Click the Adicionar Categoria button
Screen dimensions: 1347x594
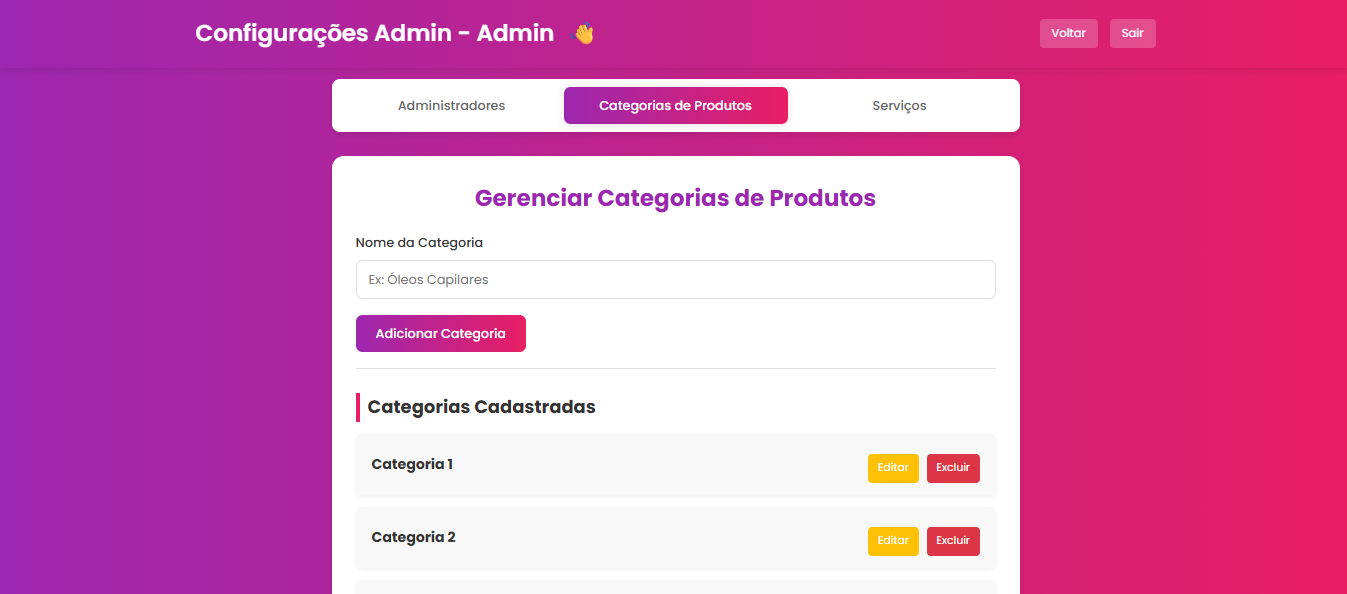click(x=440, y=334)
